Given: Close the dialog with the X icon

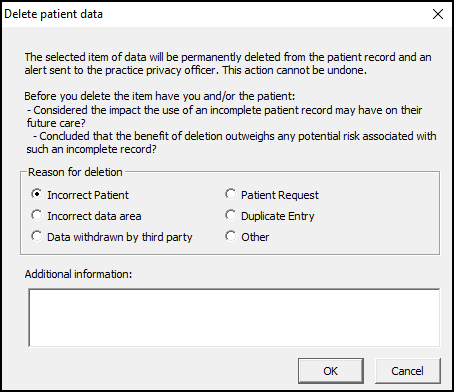Looking at the screenshot, I should point(438,14).
